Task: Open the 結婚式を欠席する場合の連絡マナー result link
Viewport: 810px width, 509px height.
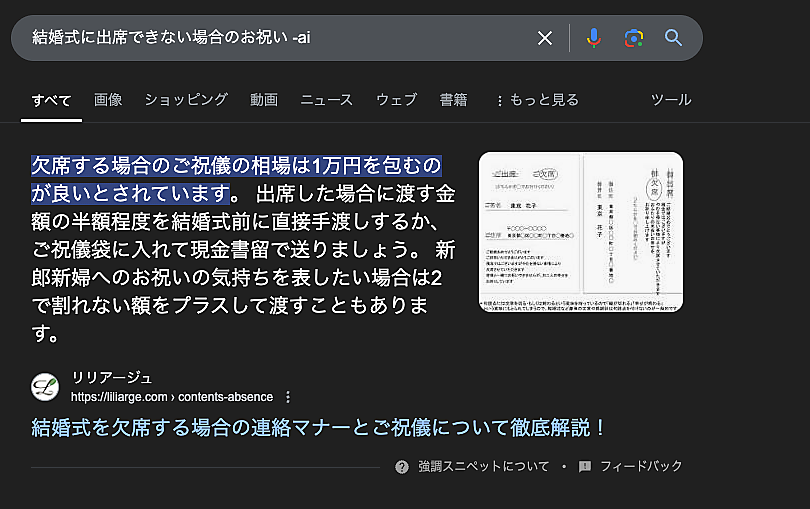Action: (x=318, y=428)
